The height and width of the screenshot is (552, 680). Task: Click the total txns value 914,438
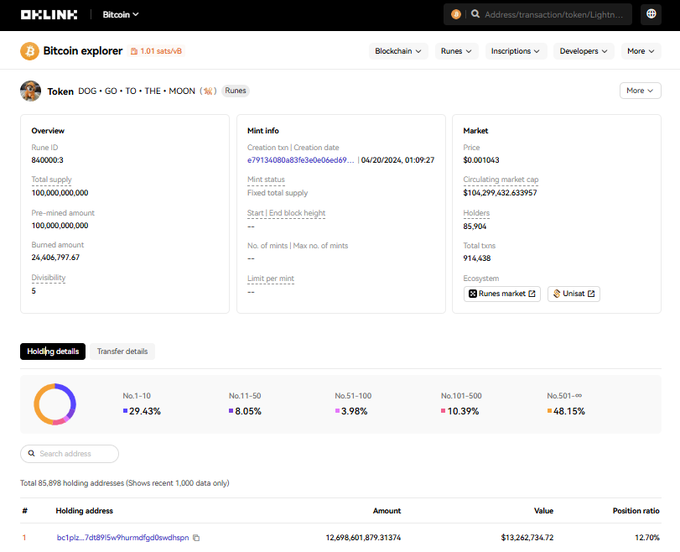(477, 258)
